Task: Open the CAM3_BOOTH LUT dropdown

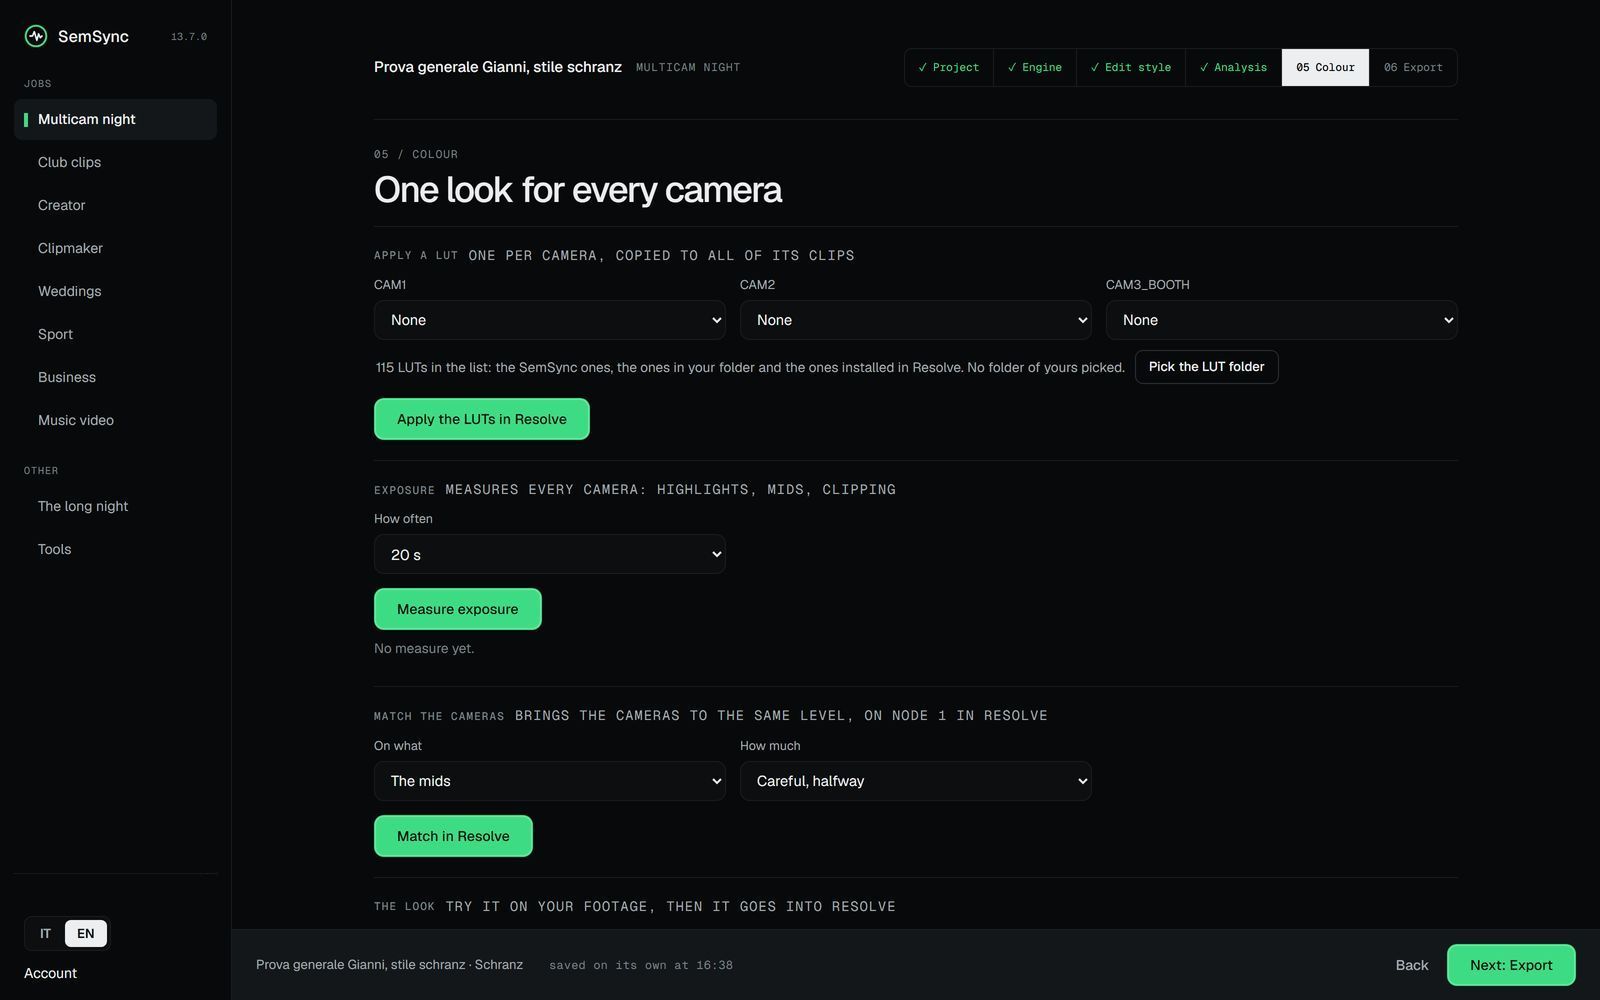Action: 1281,320
